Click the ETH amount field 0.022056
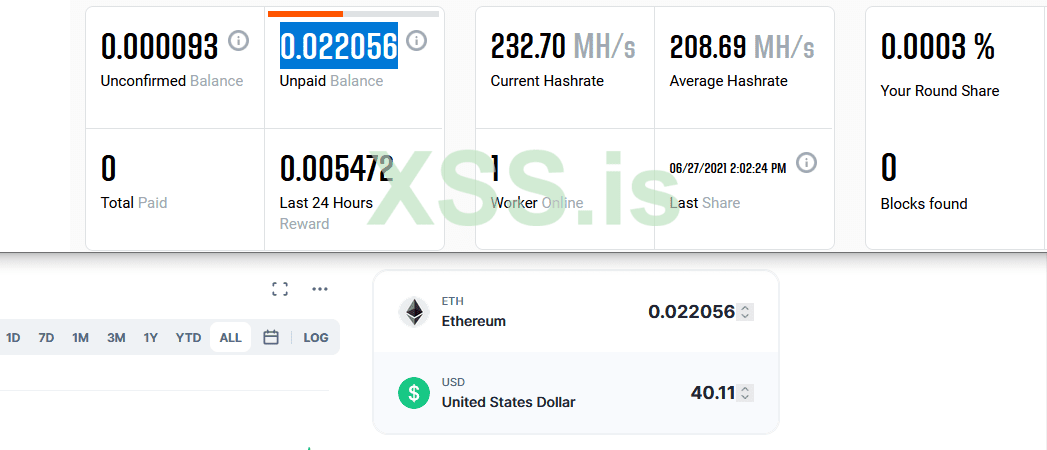1047x450 pixels. (692, 312)
